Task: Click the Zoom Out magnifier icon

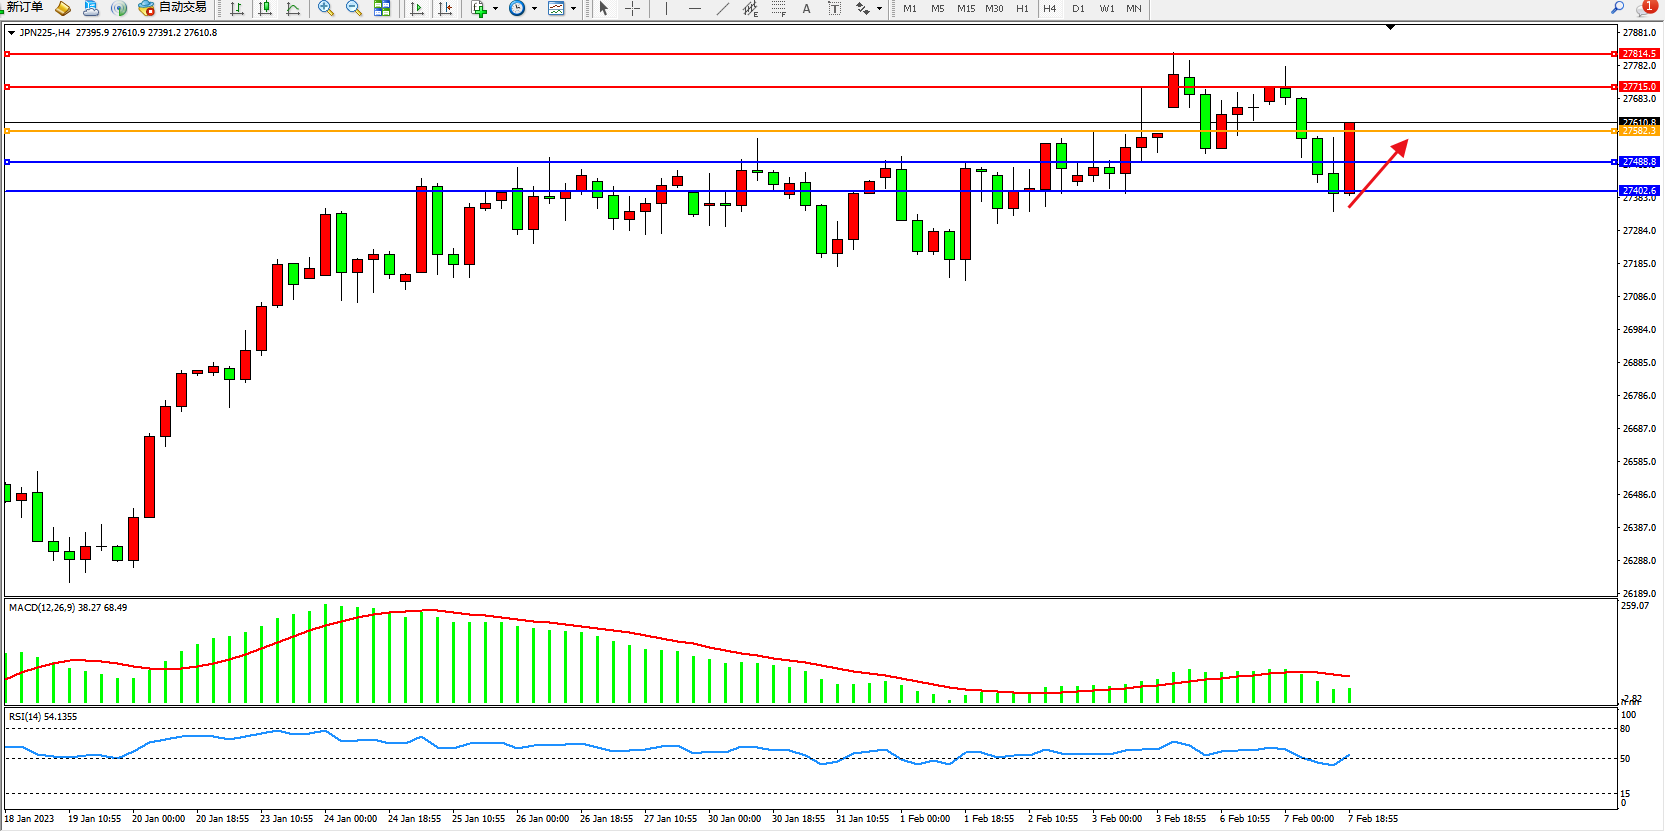Action: coord(353,8)
